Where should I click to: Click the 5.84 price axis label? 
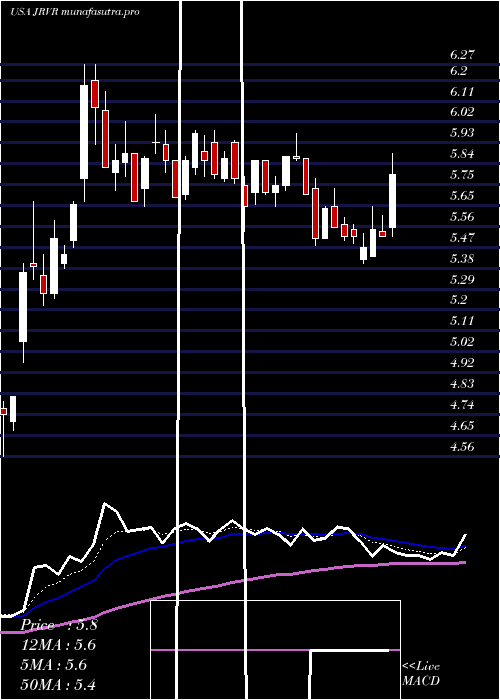(x=462, y=154)
